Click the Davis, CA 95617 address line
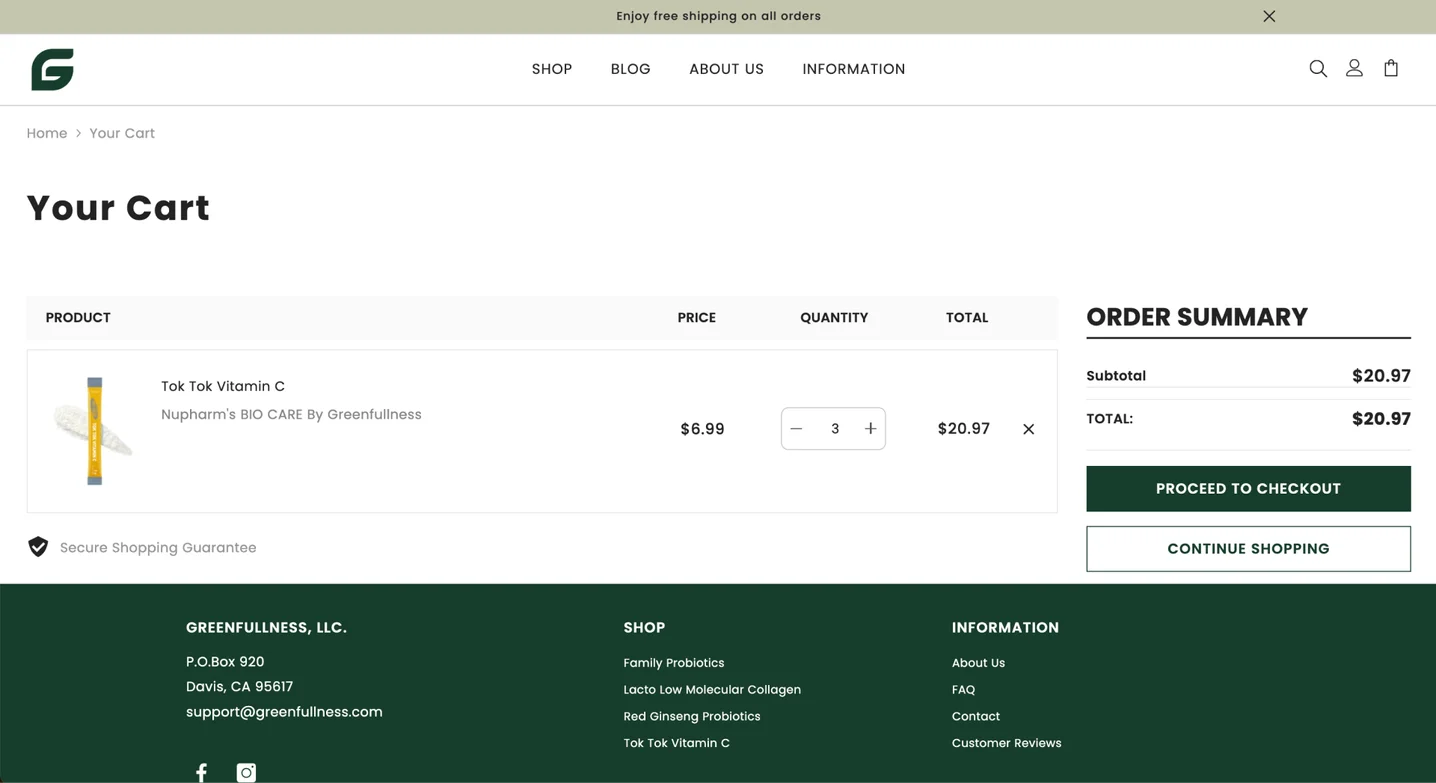 pyautogui.click(x=239, y=687)
